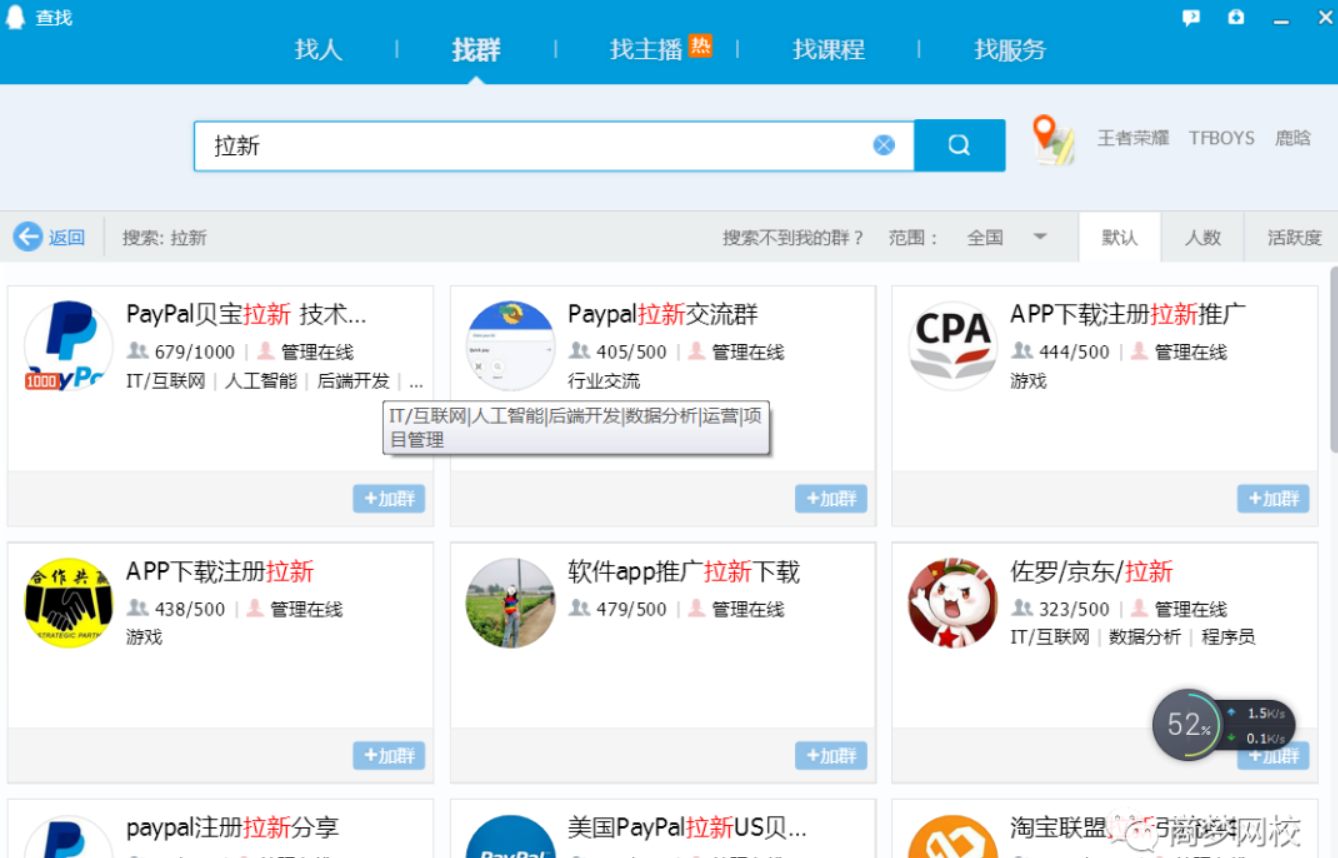The height and width of the screenshot is (858, 1338).
Task: Go to the 找课程 tab
Action: (829, 49)
